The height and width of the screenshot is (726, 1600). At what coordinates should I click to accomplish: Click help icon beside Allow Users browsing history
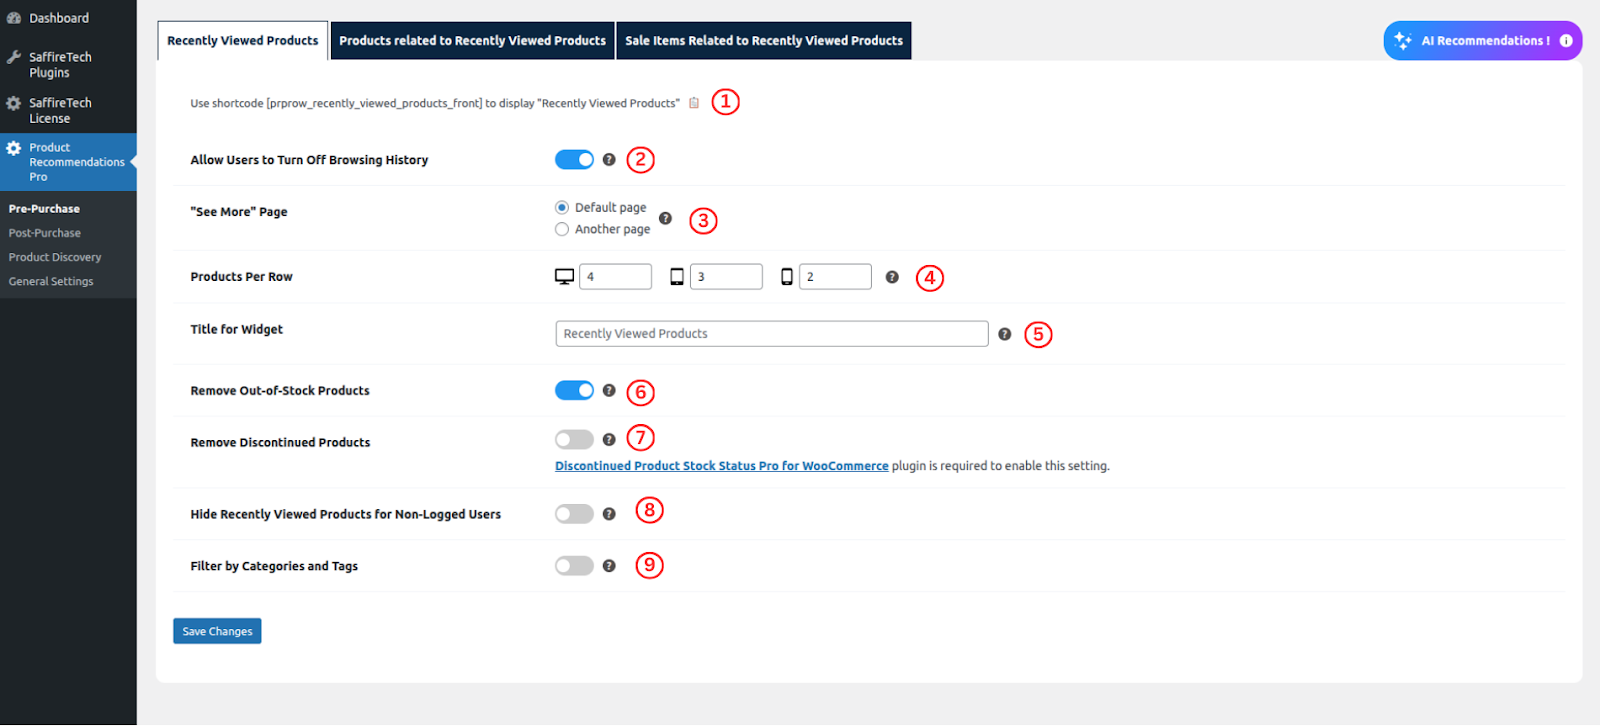609,160
